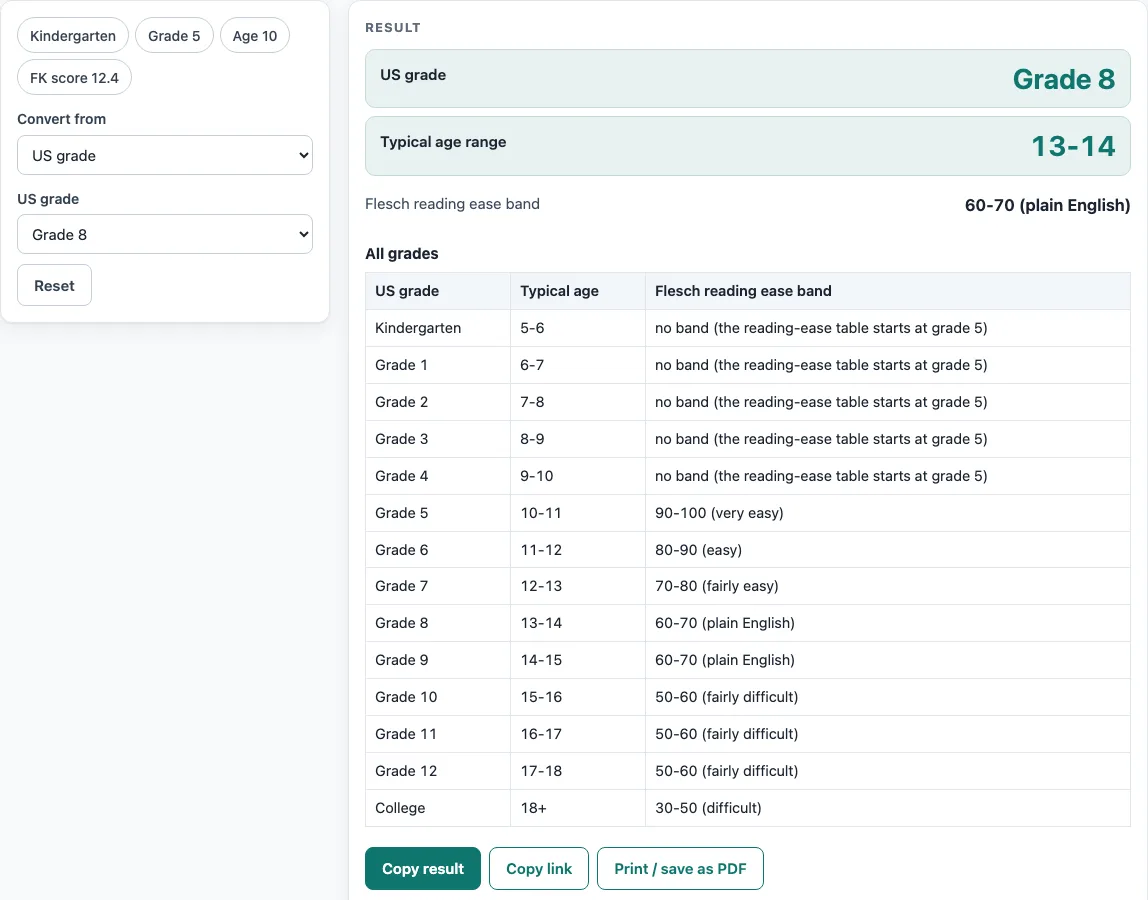This screenshot has height=900, width=1148.
Task: Expand the US grade Grade 8 dropdown
Action: (165, 234)
